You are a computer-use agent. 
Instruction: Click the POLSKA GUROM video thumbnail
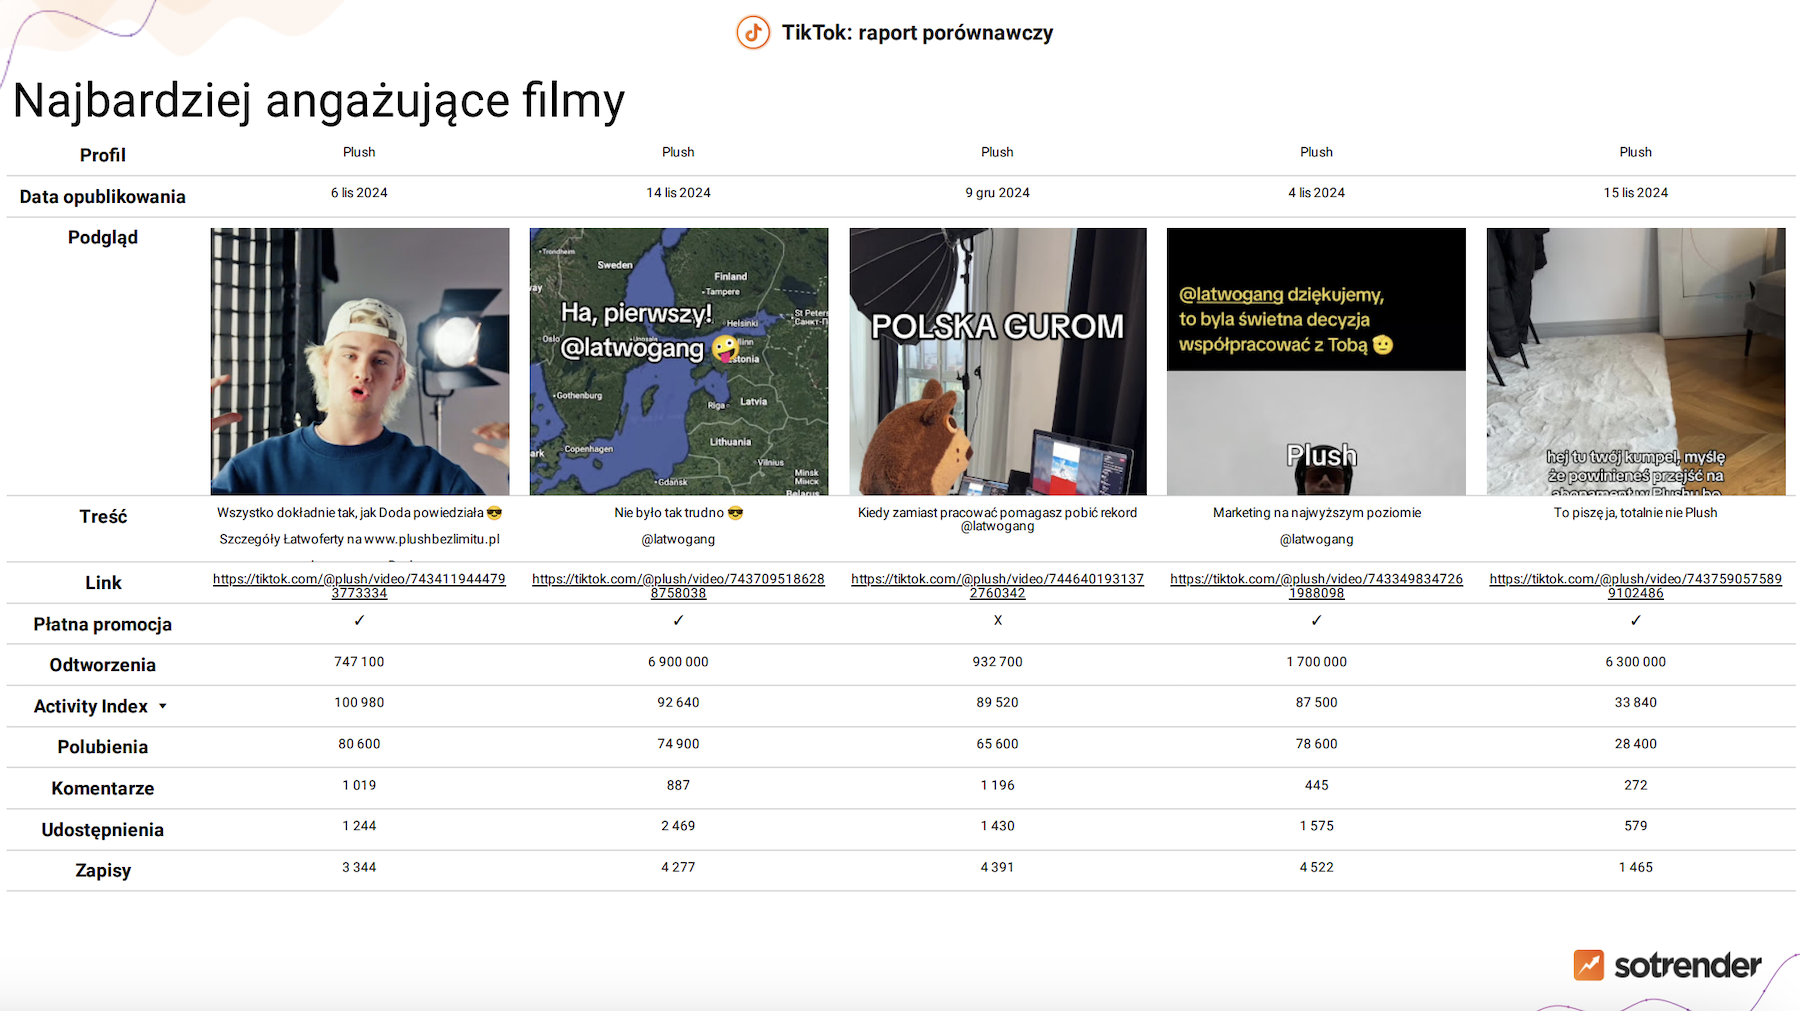pos(997,362)
